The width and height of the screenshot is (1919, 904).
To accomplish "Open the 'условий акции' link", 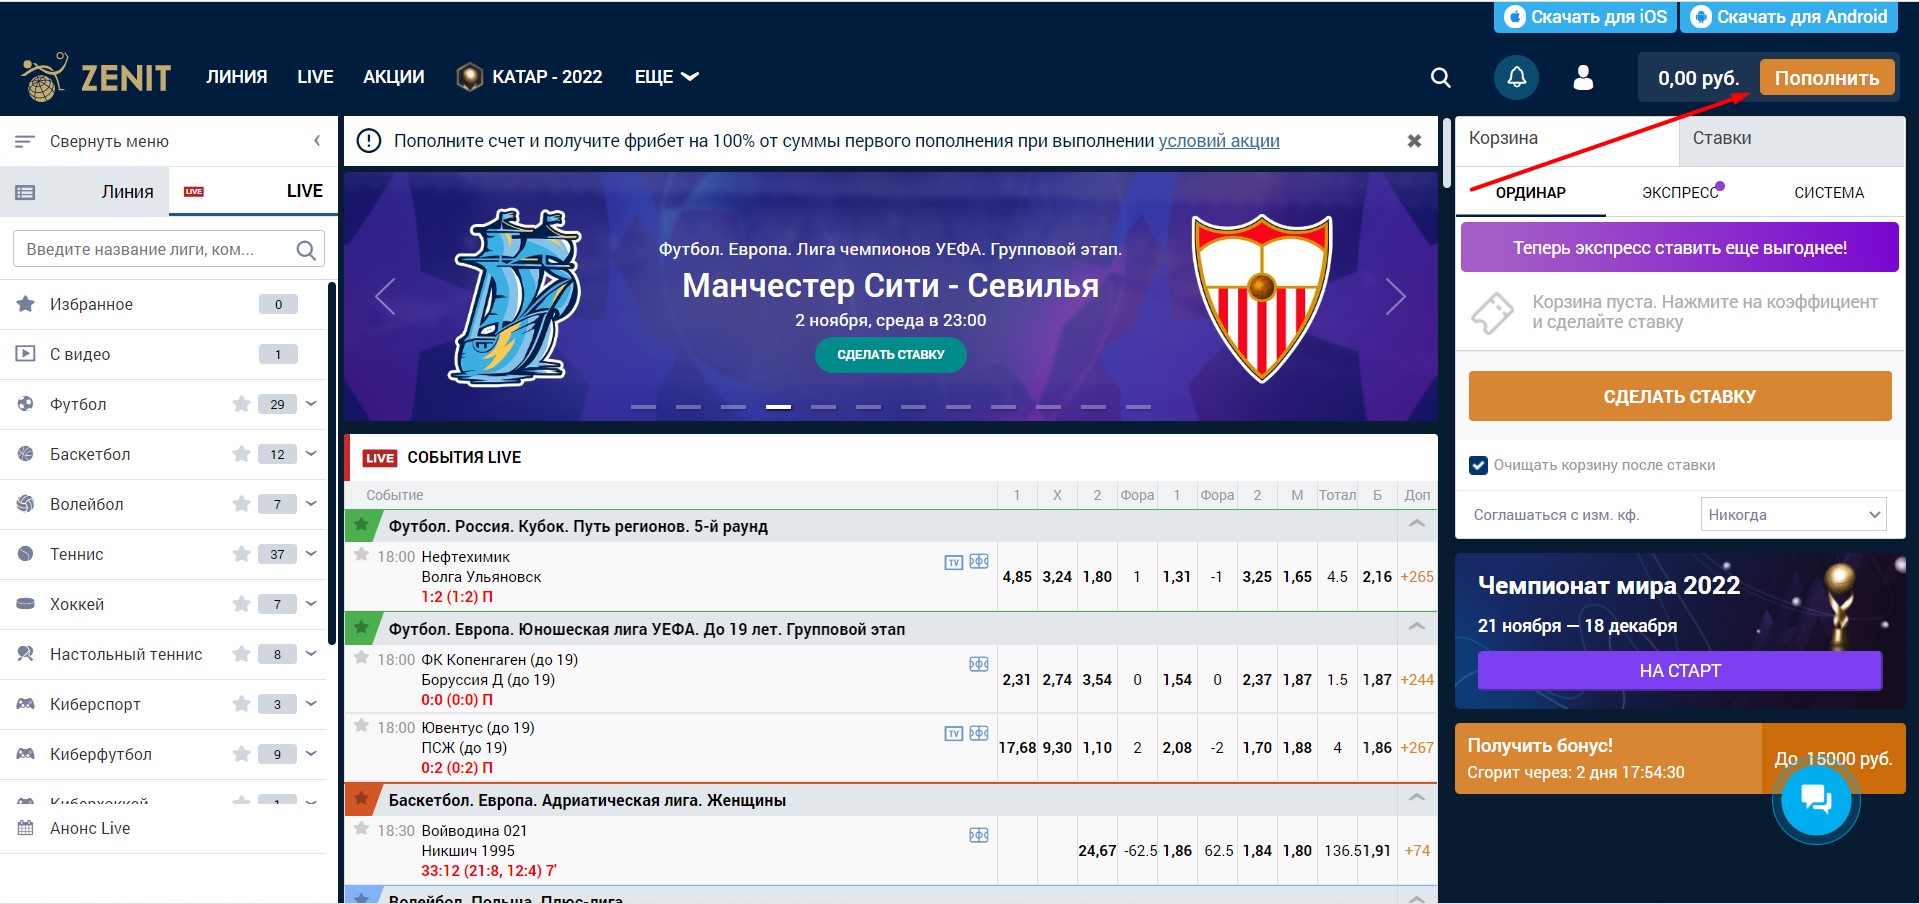I will (1218, 141).
